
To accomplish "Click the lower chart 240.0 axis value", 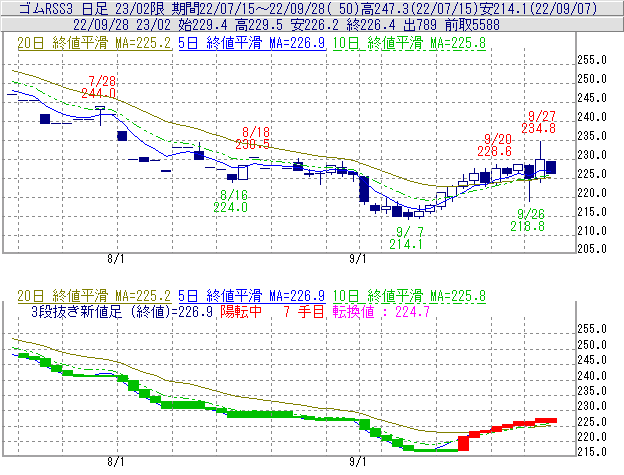I will coord(592,376).
